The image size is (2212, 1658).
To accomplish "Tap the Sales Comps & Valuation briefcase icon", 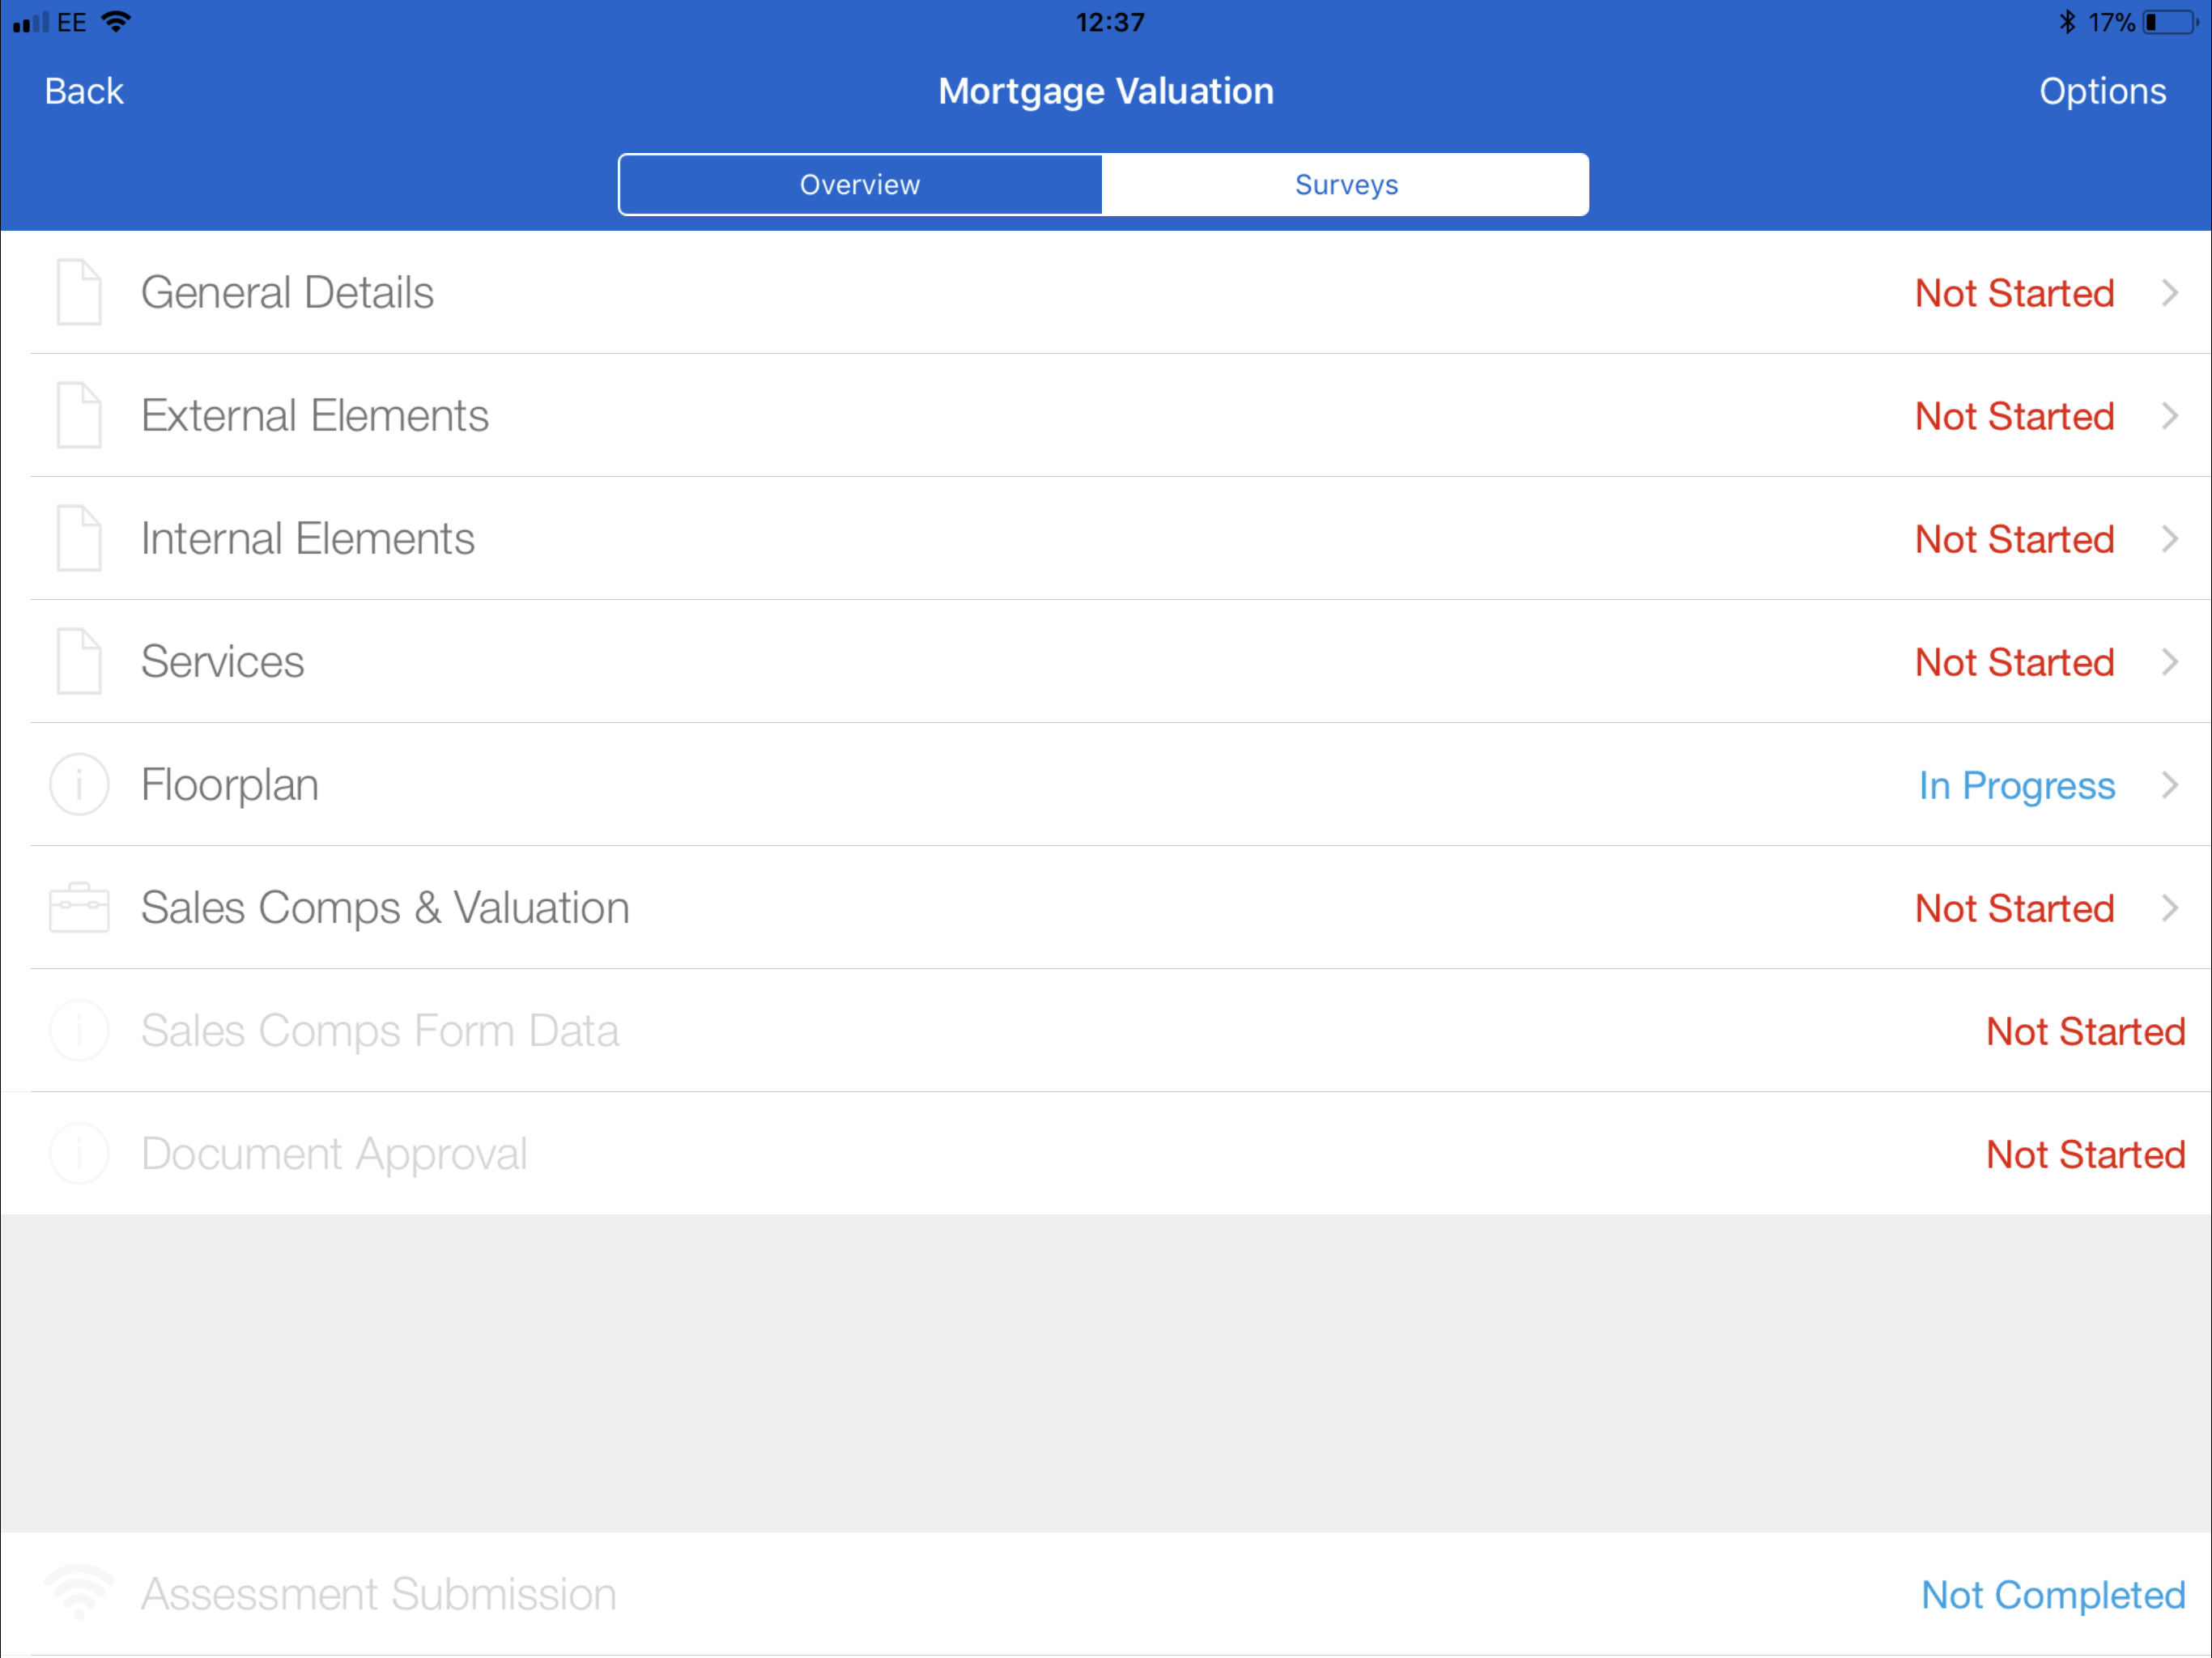I will click(x=79, y=907).
